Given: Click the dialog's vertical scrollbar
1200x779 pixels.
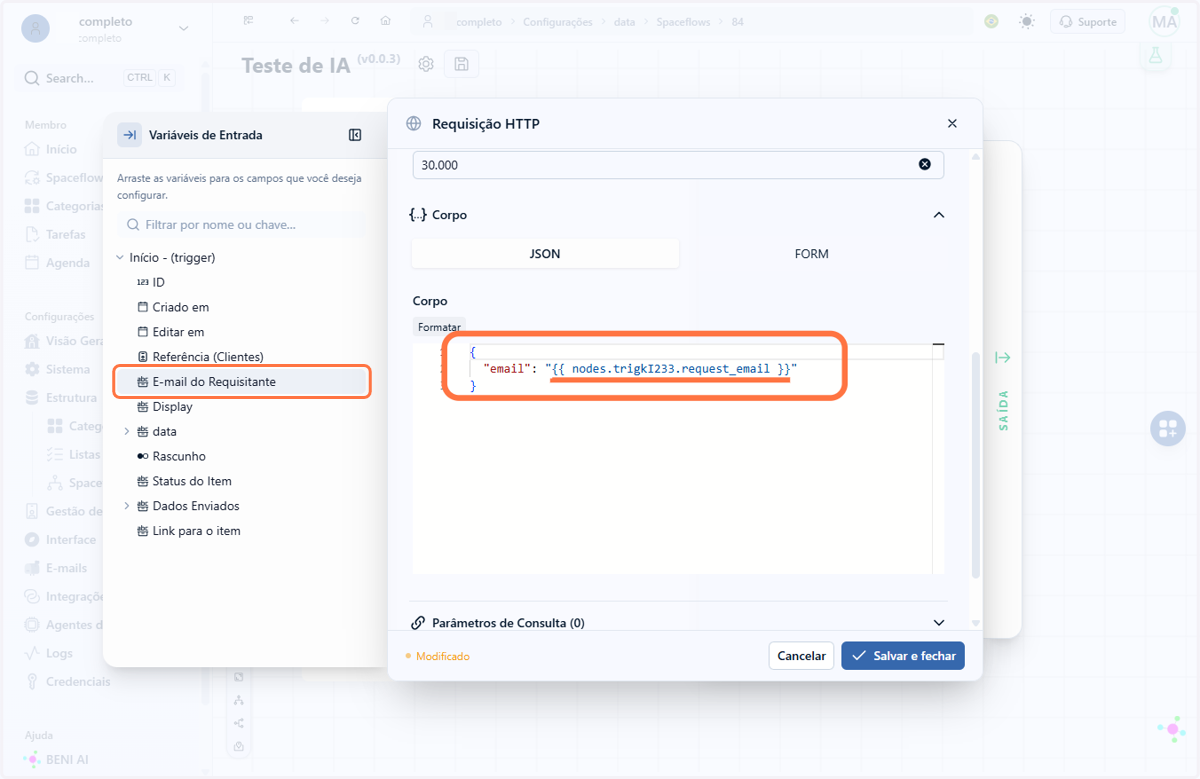Looking at the screenshot, I should [976, 463].
